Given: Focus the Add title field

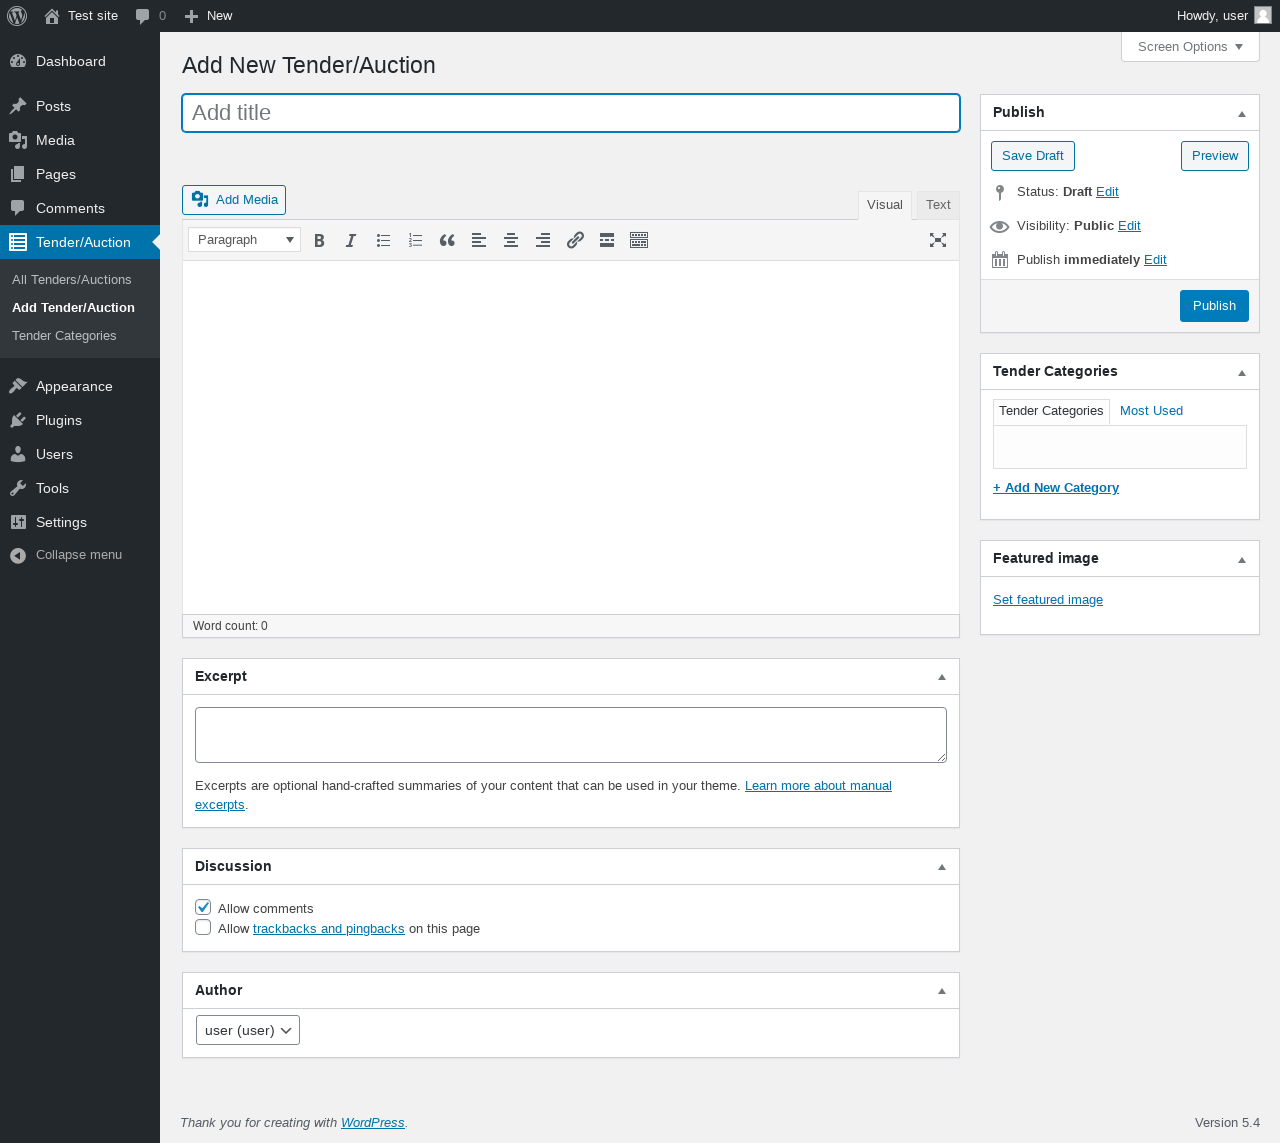Looking at the screenshot, I should (571, 113).
